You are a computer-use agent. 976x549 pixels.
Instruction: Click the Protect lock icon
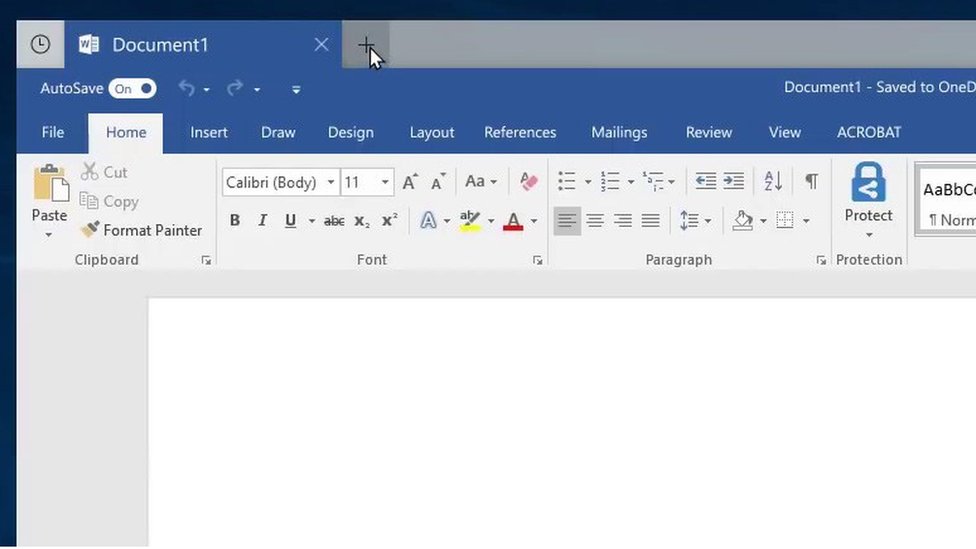point(868,182)
